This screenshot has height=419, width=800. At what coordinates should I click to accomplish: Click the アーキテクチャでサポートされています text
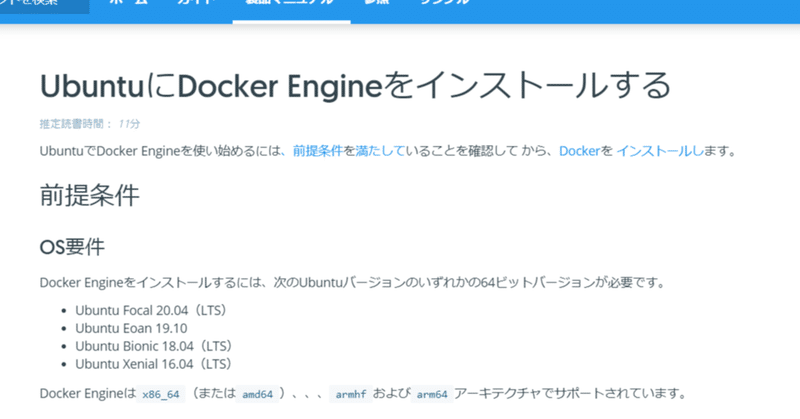pyautogui.click(x=570, y=393)
